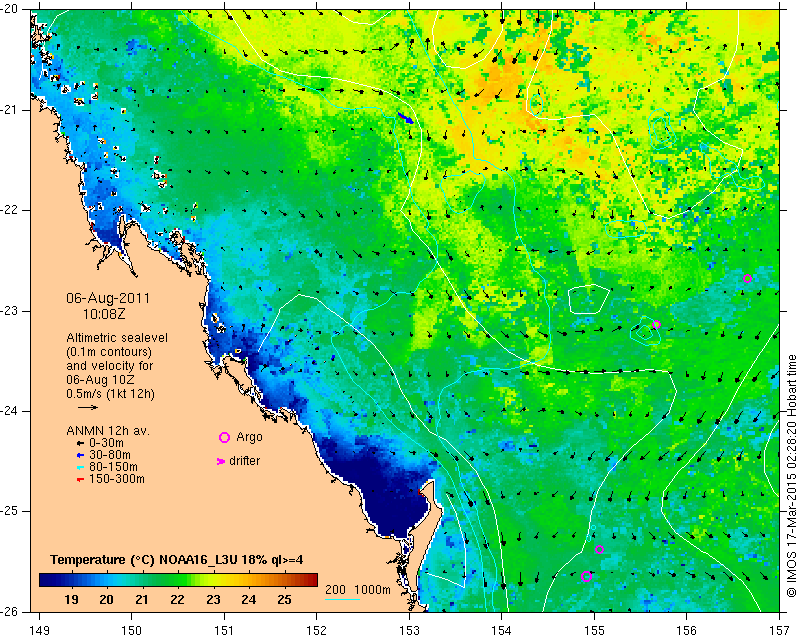Viewport: 800px width, 640px height.
Task: Click the latitude axis label '-20'
Action: 10,9
